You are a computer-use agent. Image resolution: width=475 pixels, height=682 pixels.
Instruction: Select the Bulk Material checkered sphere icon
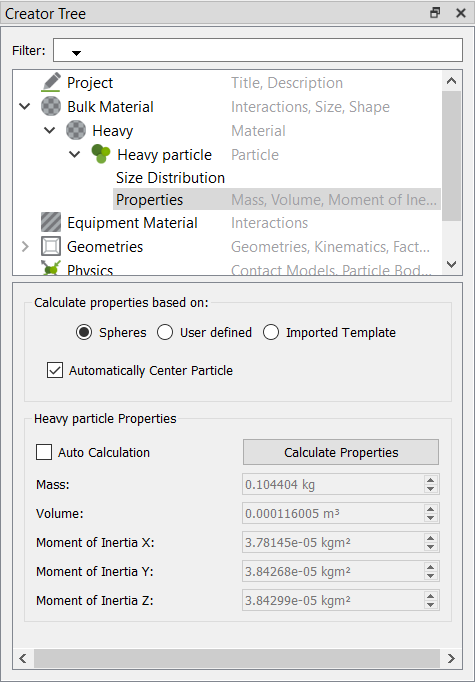pyautogui.click(x=51, y=107)
